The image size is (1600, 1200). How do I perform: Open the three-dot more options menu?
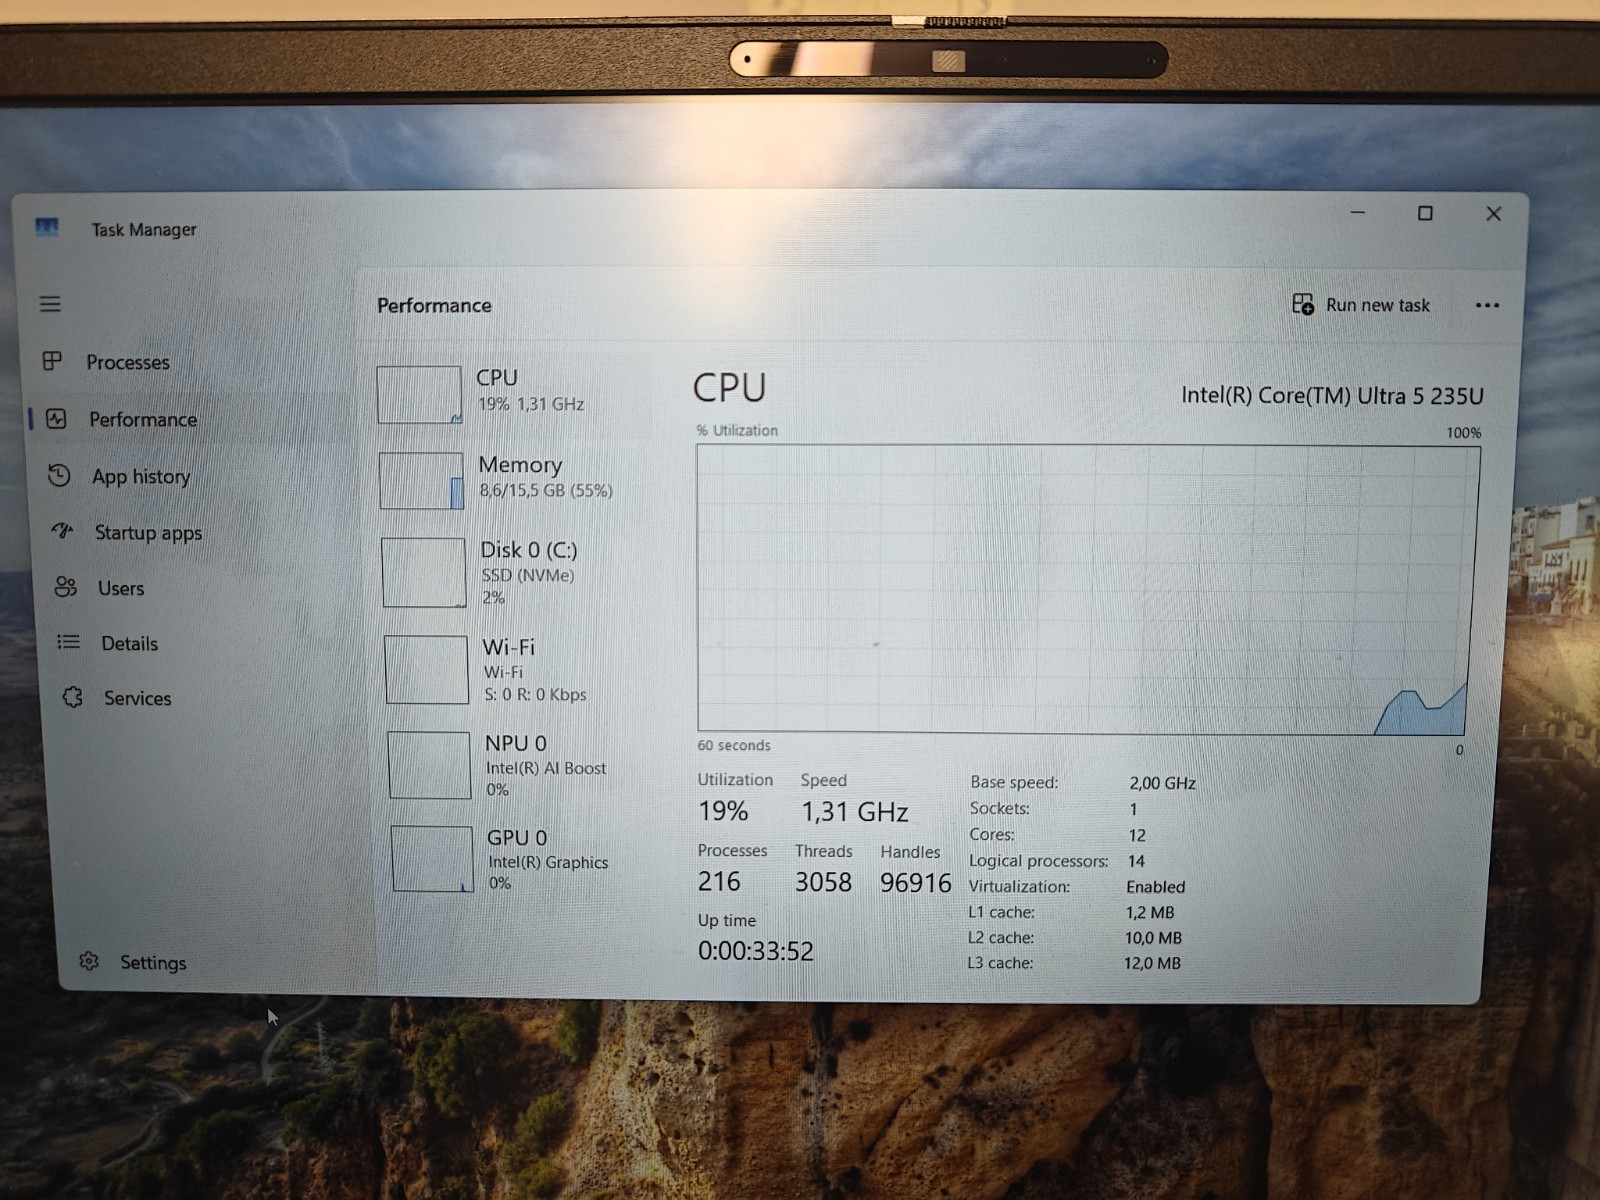[x=1487, y=305]
